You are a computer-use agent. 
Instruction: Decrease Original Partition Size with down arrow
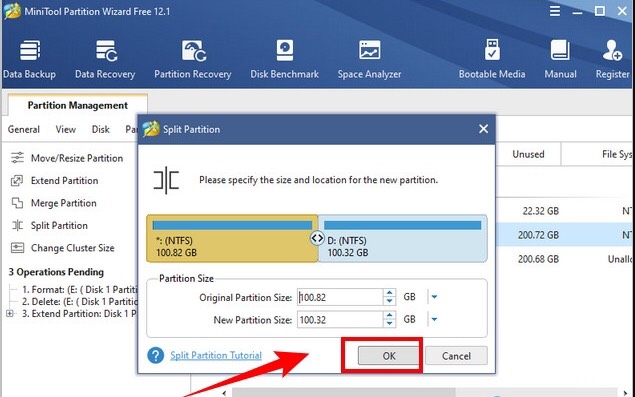pos(389,301)
